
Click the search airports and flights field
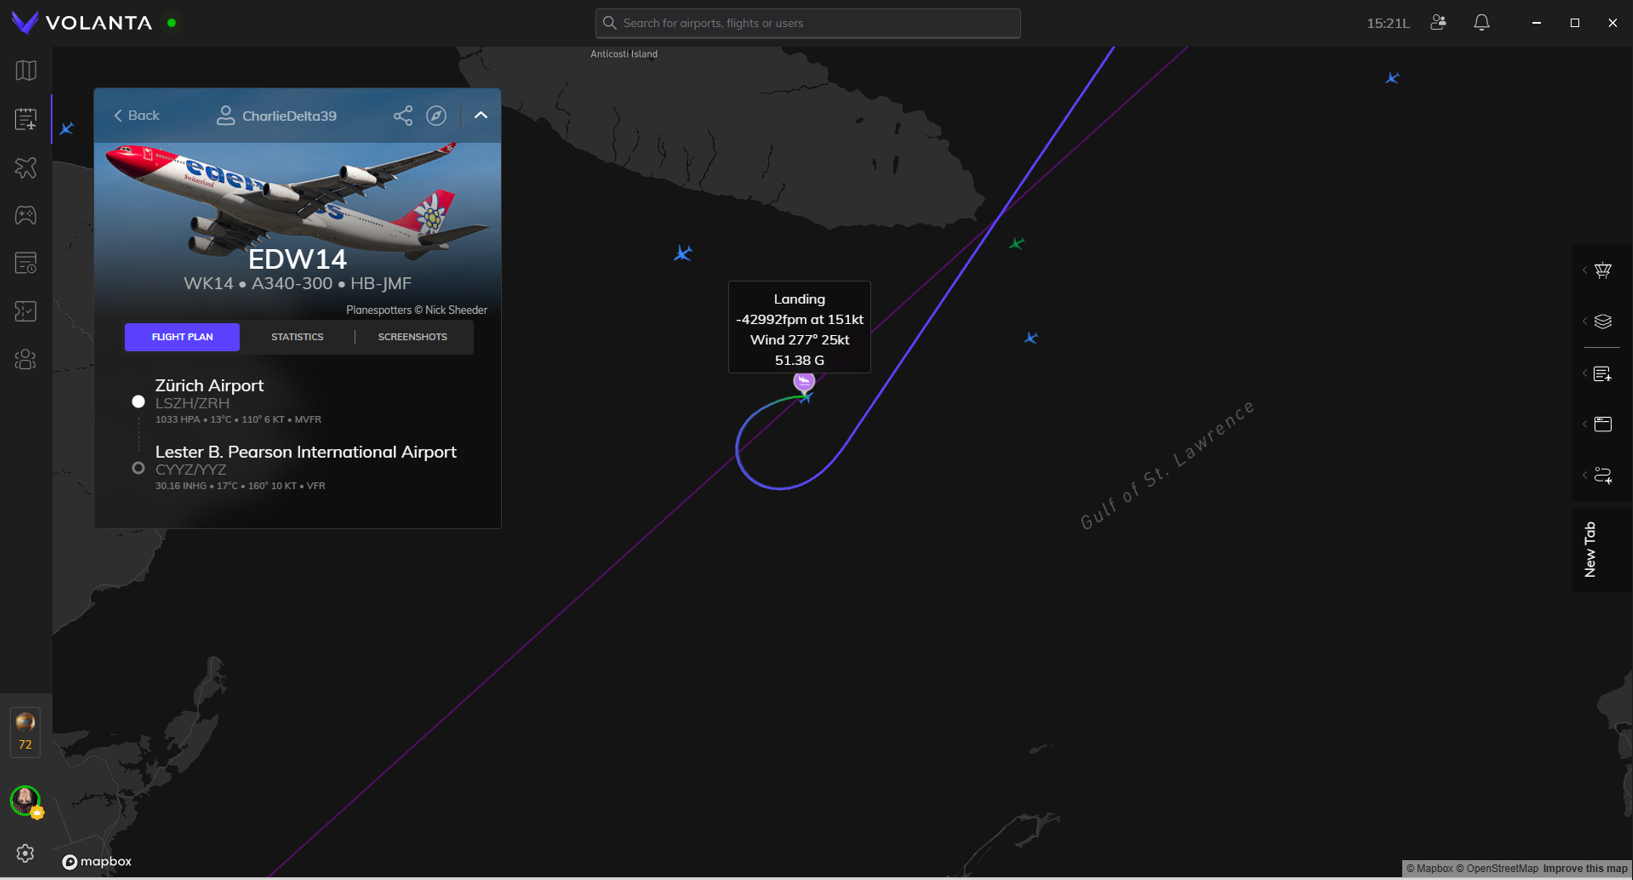coord(808,23)
